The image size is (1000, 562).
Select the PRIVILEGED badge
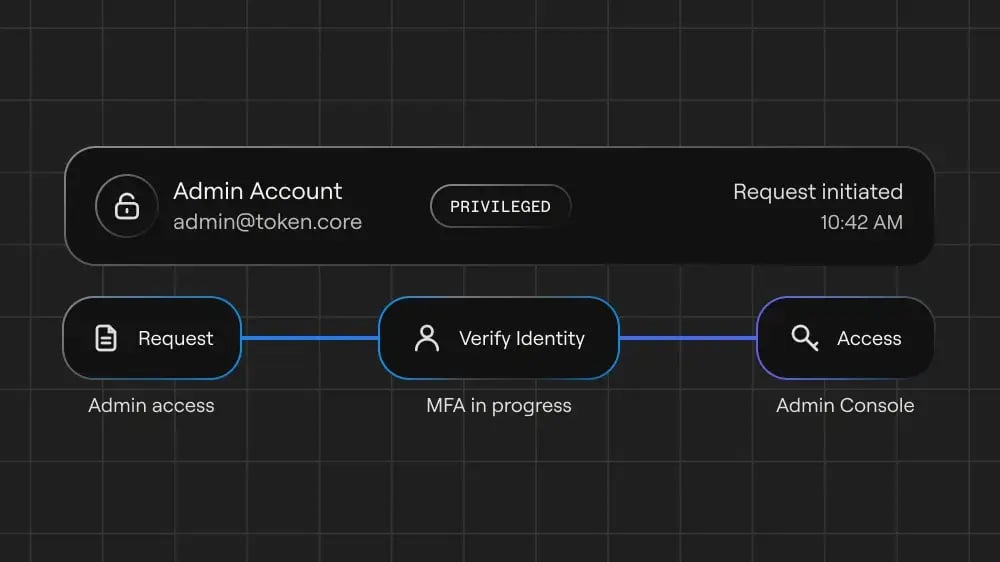(500, 206)
